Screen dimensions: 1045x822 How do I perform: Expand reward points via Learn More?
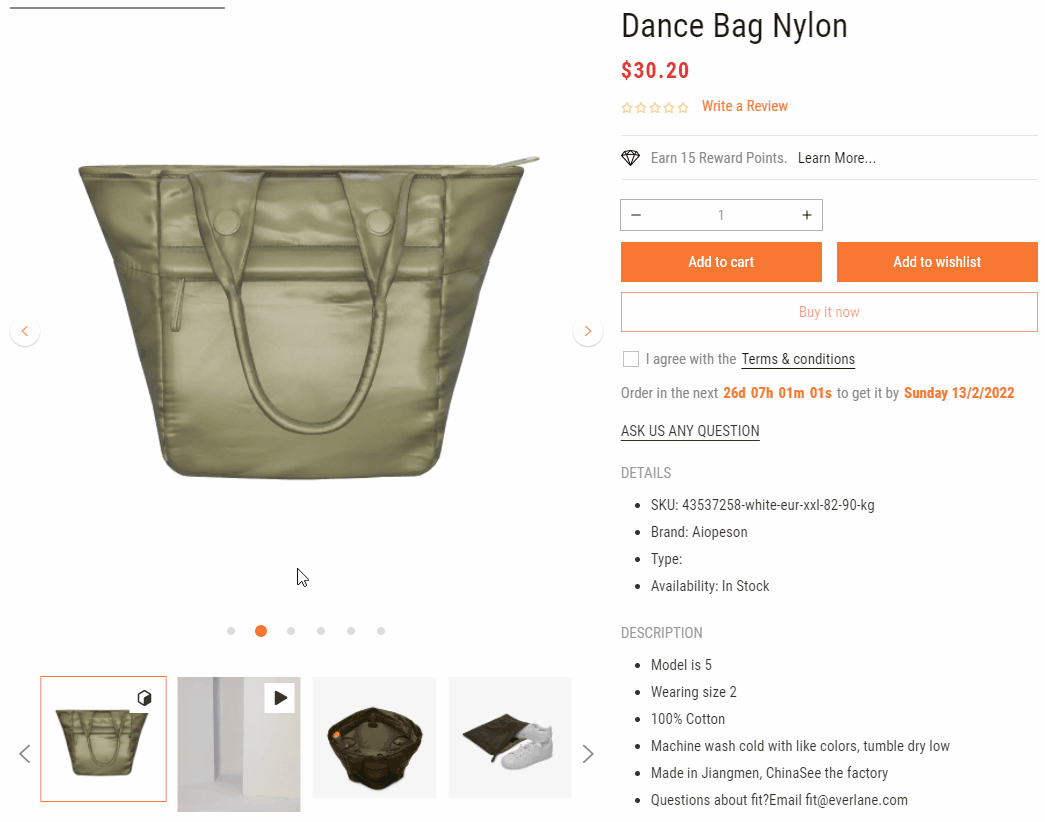(x=836, y=158)
